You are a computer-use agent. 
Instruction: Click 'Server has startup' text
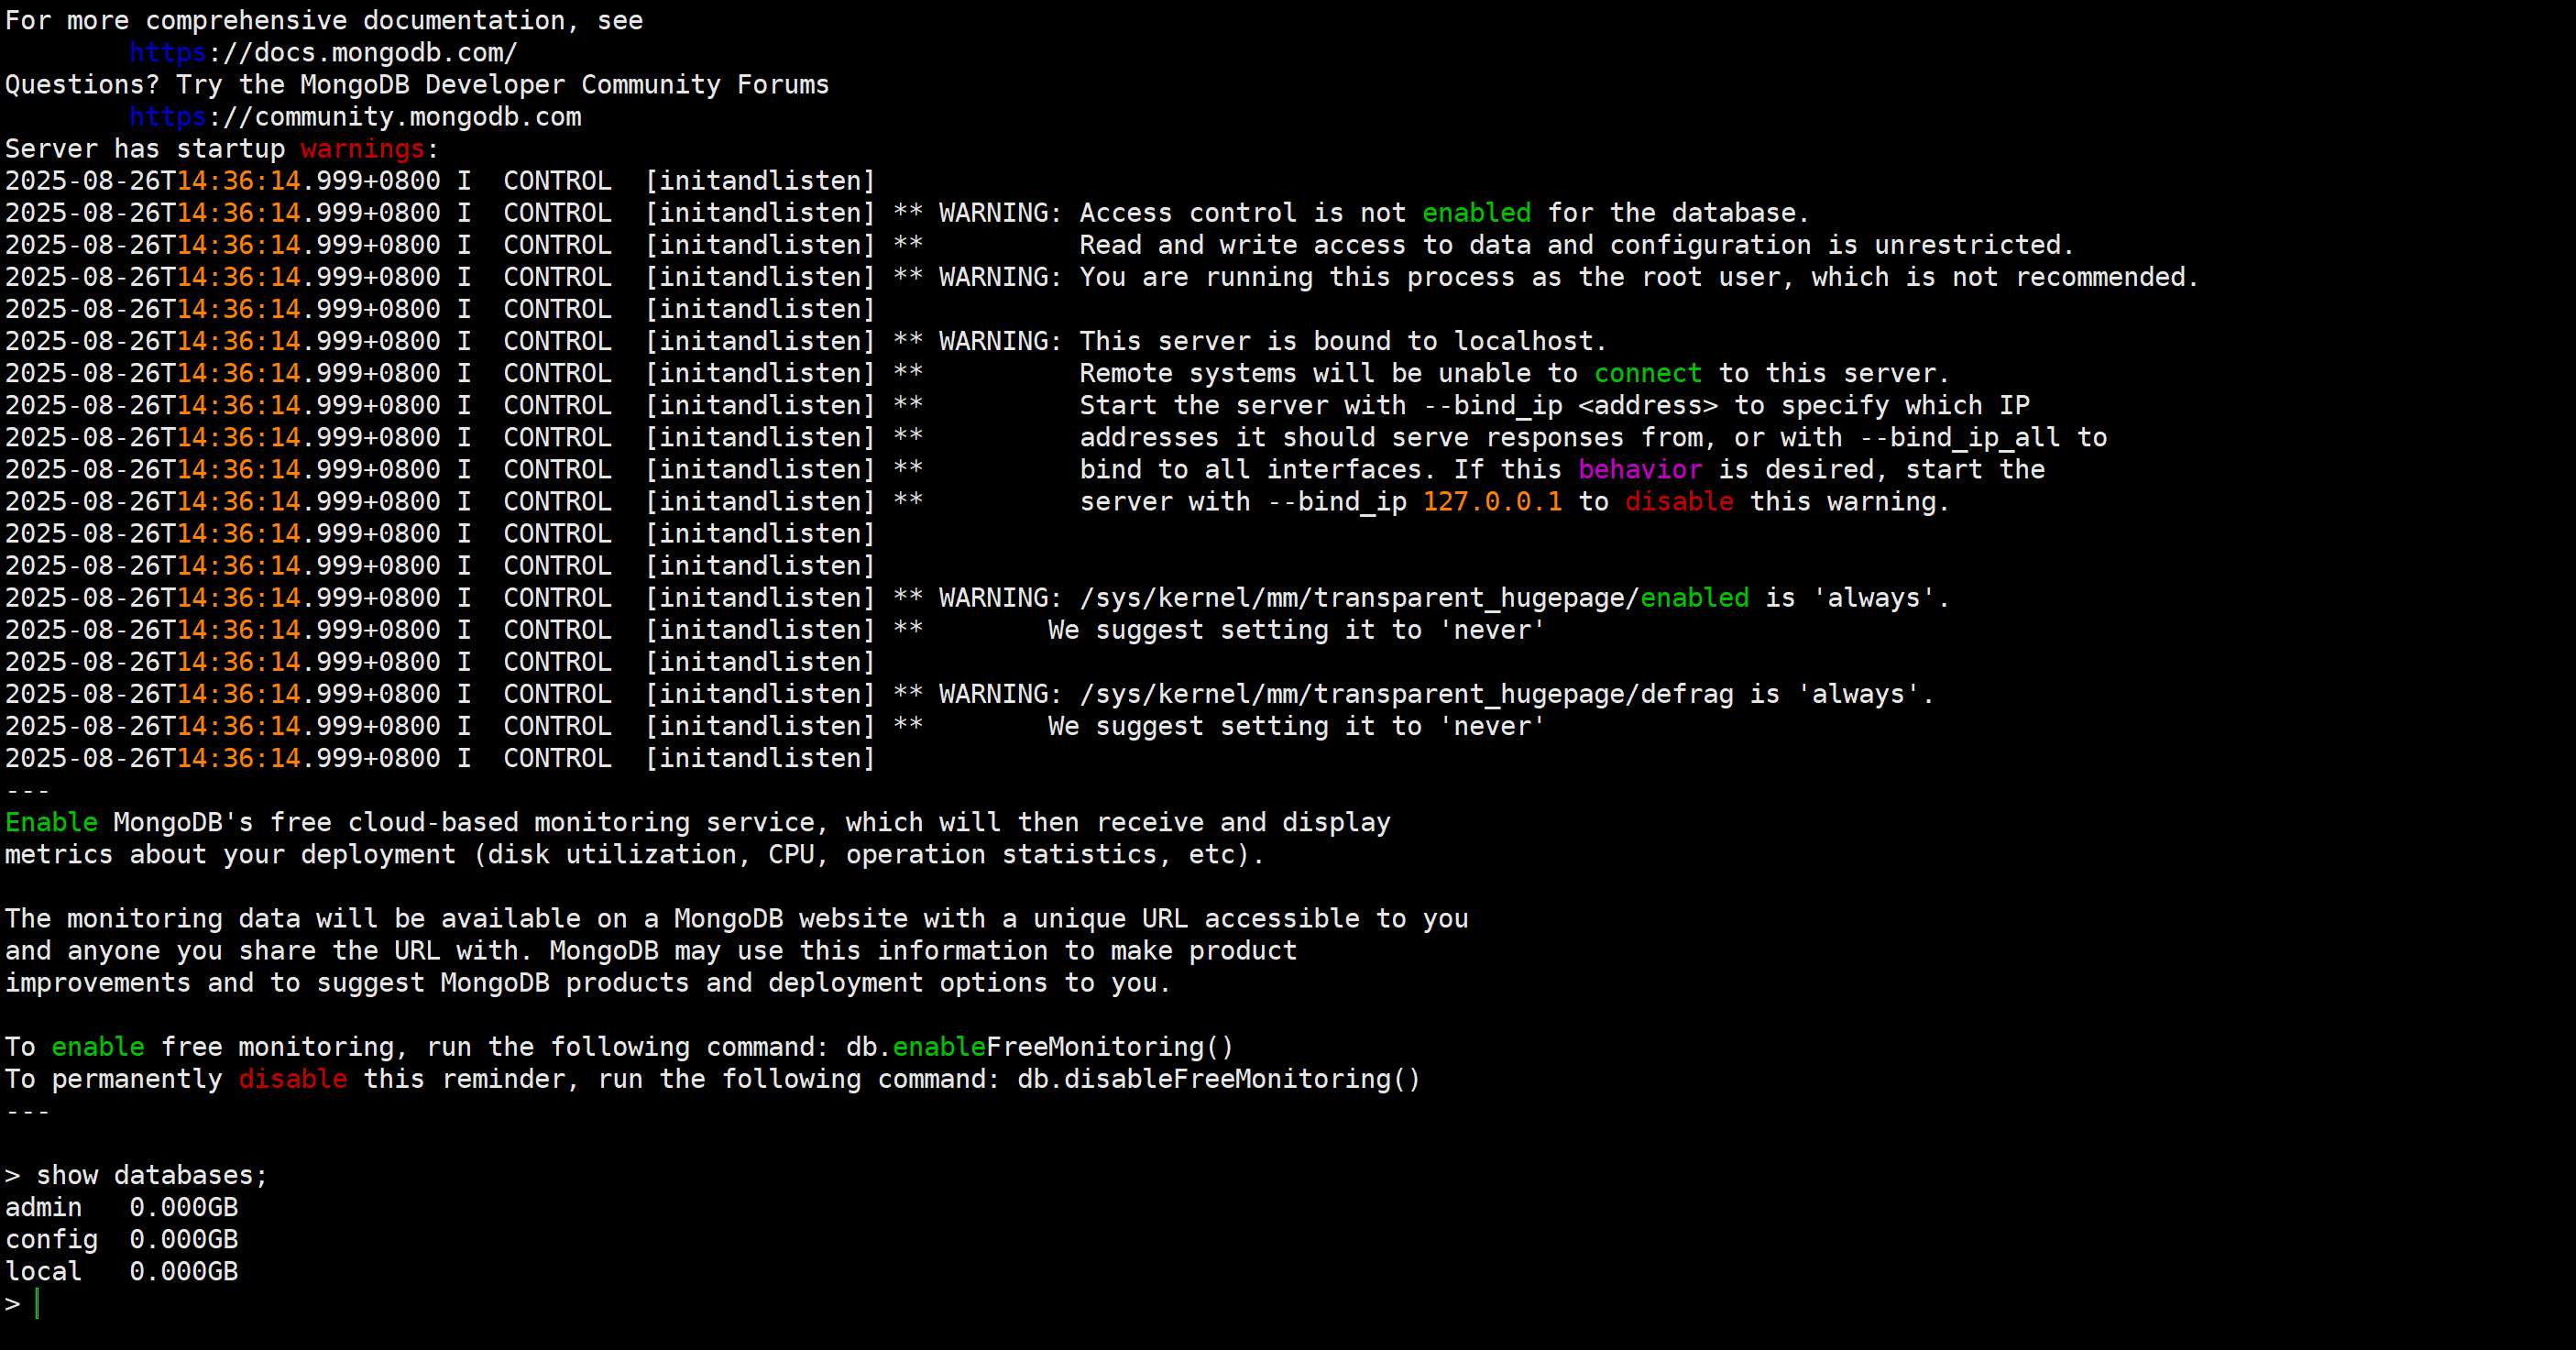click(145, 149)
